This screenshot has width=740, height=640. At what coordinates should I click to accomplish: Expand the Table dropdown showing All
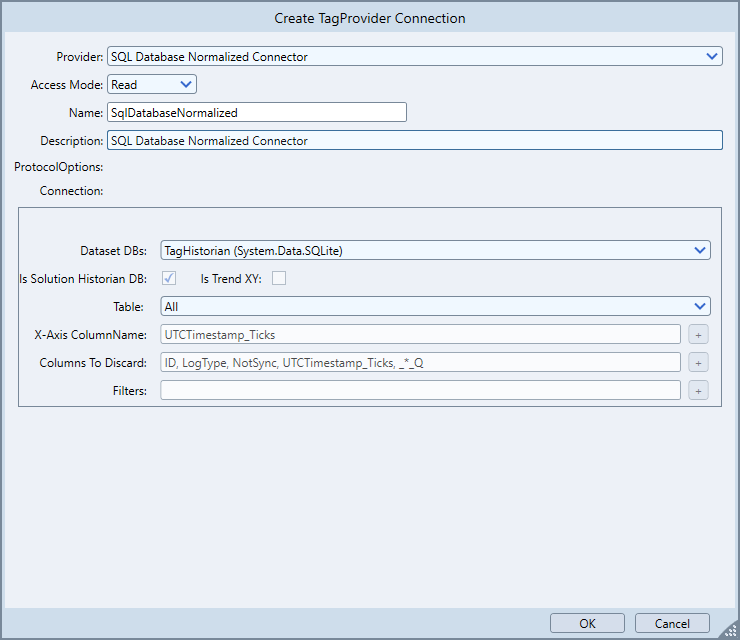tap(435, 306)
